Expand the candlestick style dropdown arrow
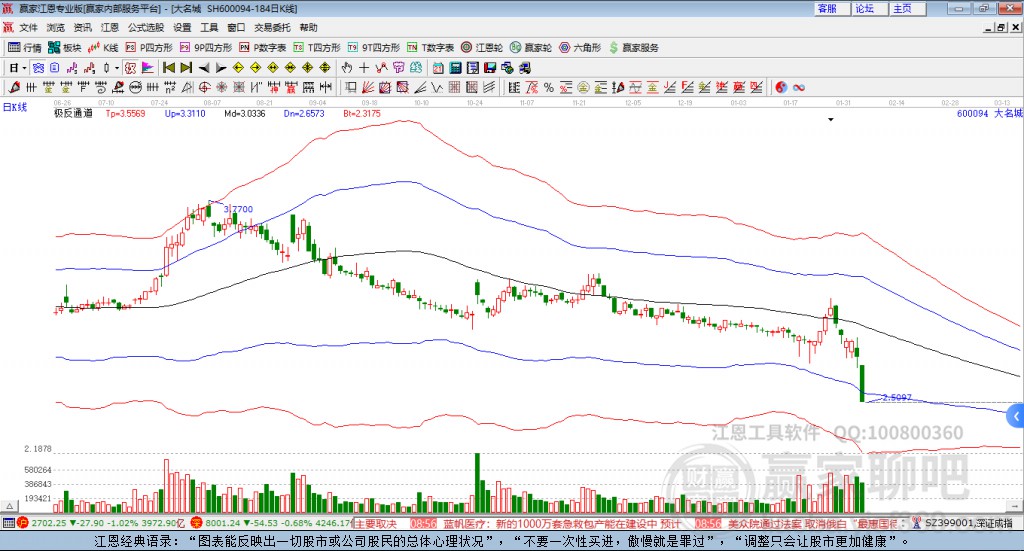The height and width of the screenshot is (551, 1024). tap(116, 67)
